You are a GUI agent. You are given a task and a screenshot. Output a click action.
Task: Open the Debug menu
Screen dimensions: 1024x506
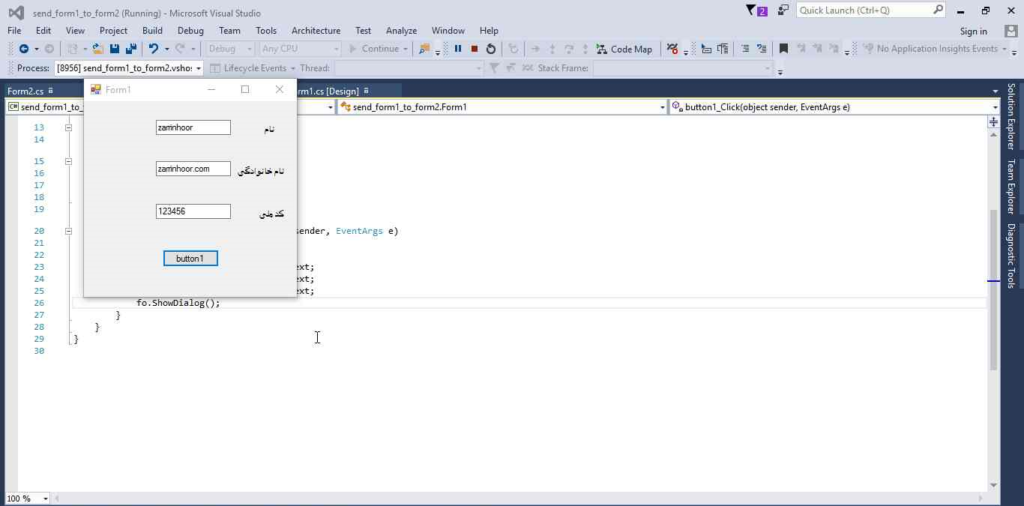click(x=190, y=31)
